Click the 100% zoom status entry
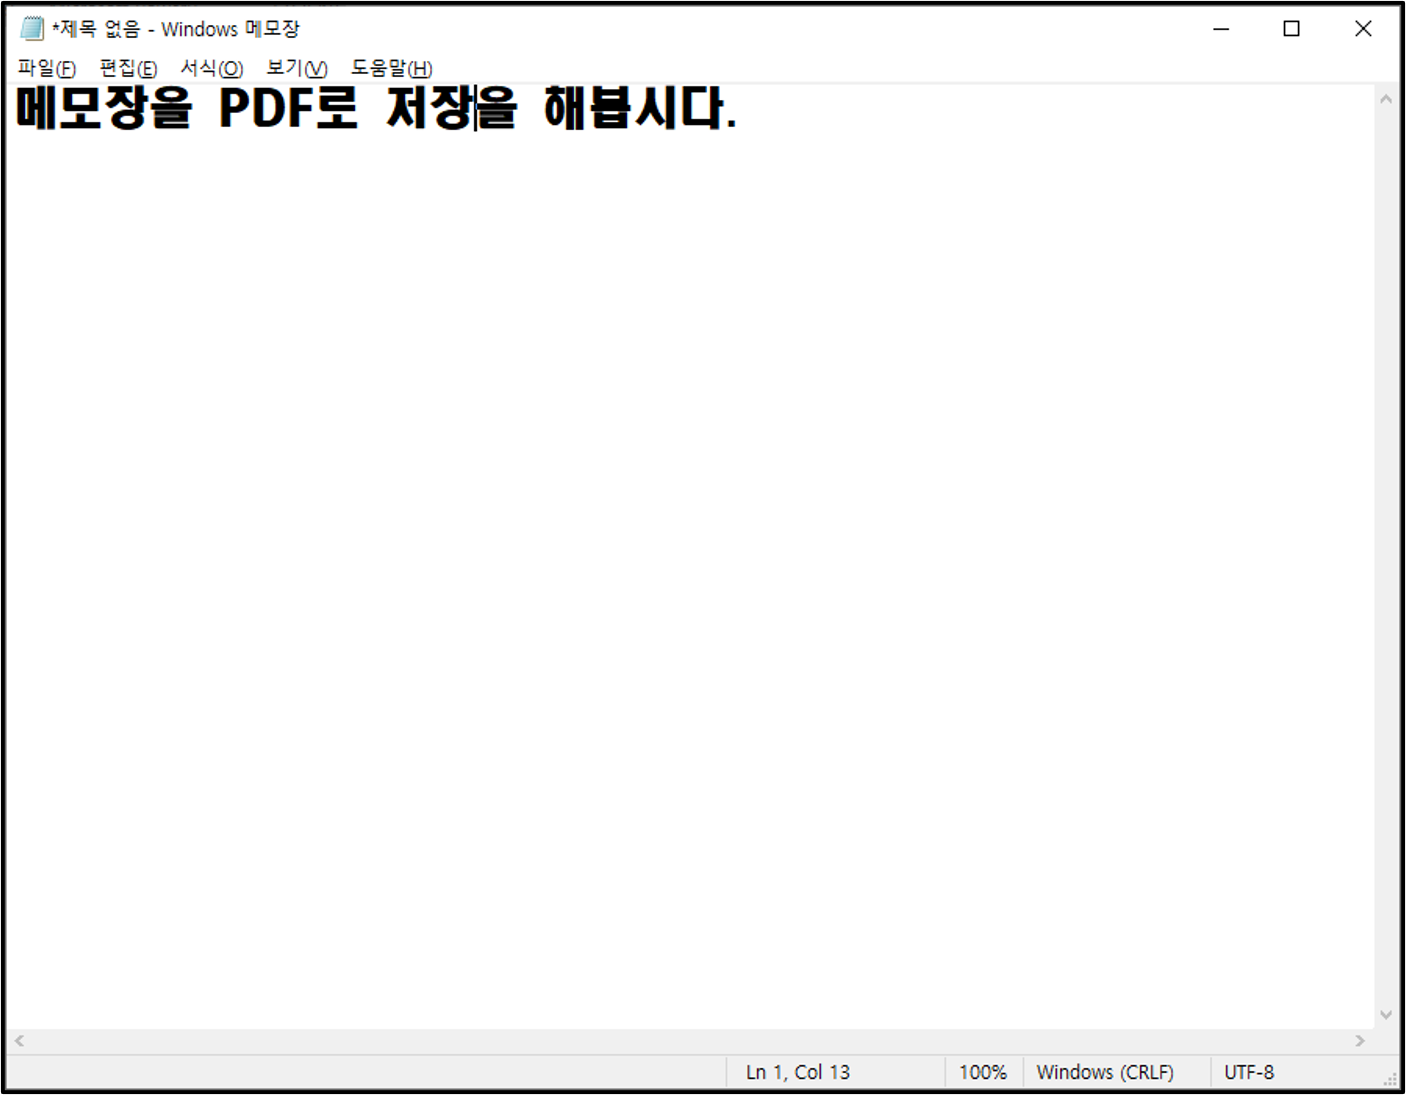This screenshot has width=1406, height=1095. 982,1072
